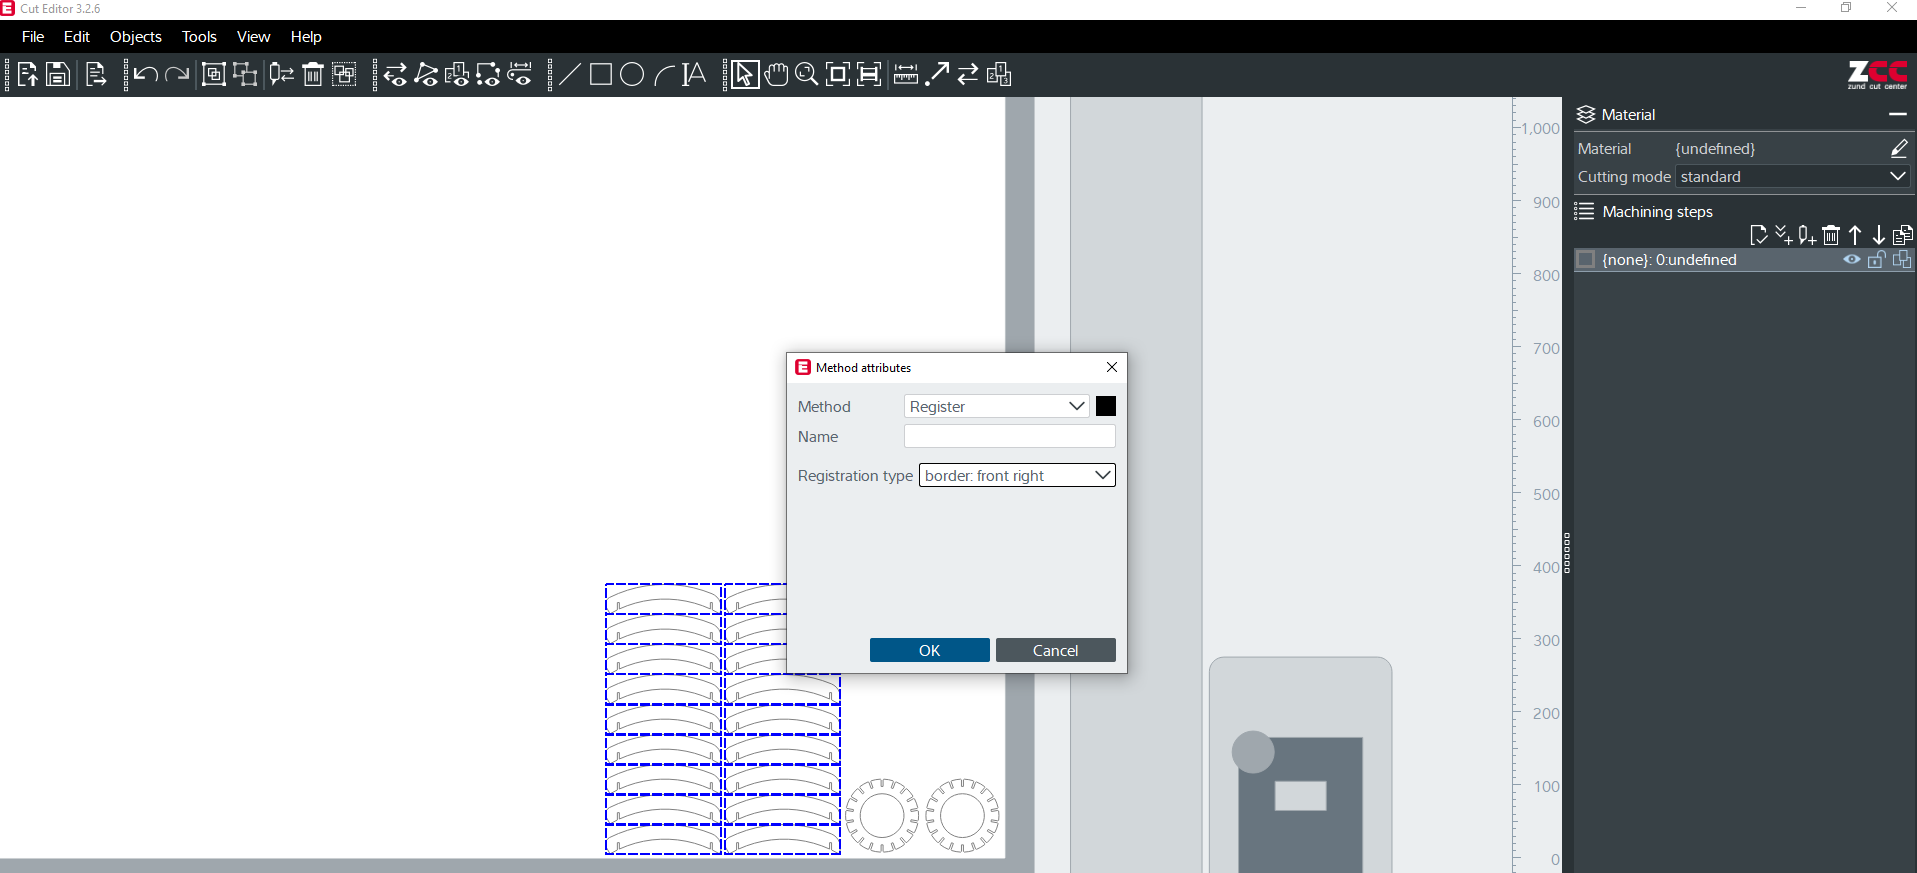Open the Tools menu
The image size is (1917, 873).
point(199,37)
